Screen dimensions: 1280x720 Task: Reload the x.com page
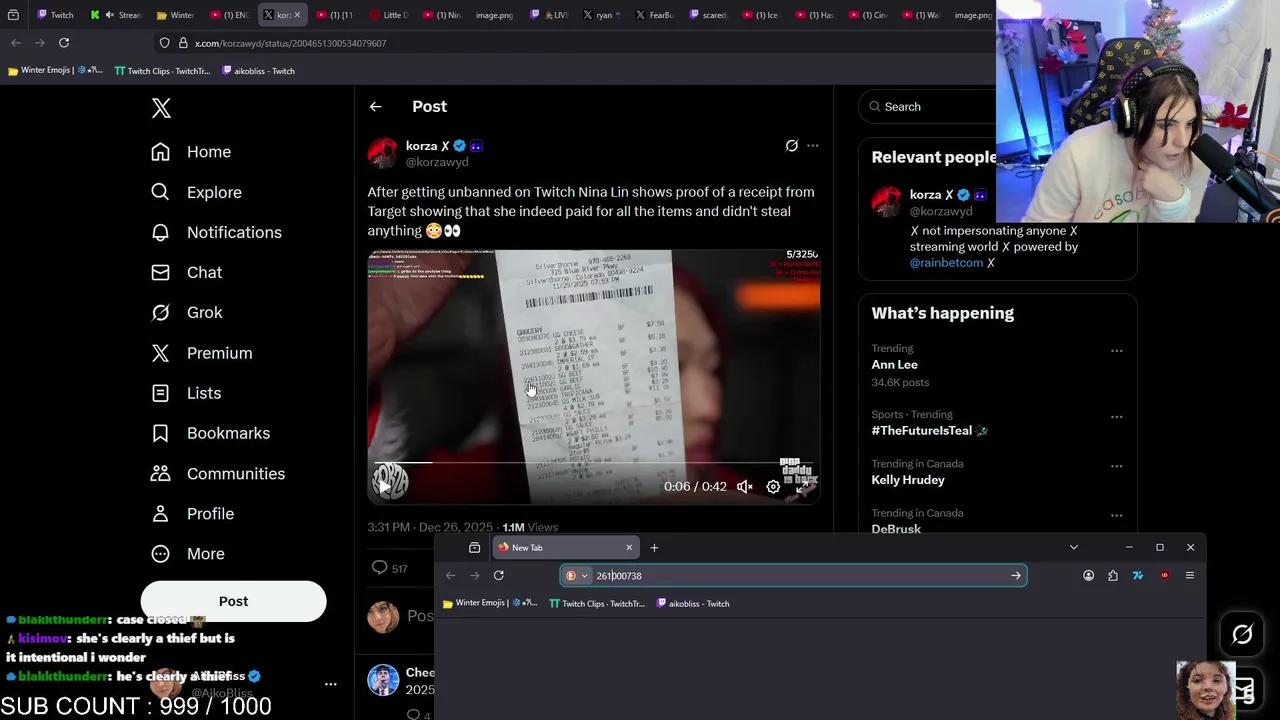pyautogui.click(x=64, y=43)
